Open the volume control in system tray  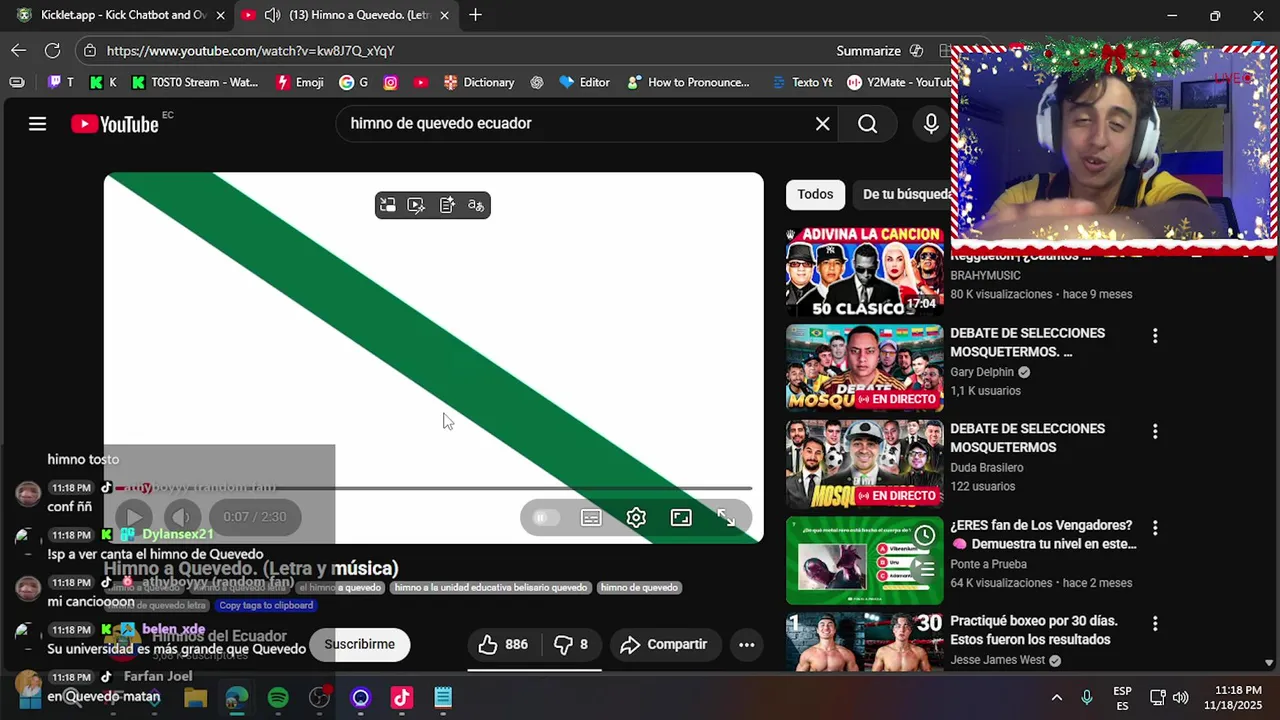(1181, 697)
